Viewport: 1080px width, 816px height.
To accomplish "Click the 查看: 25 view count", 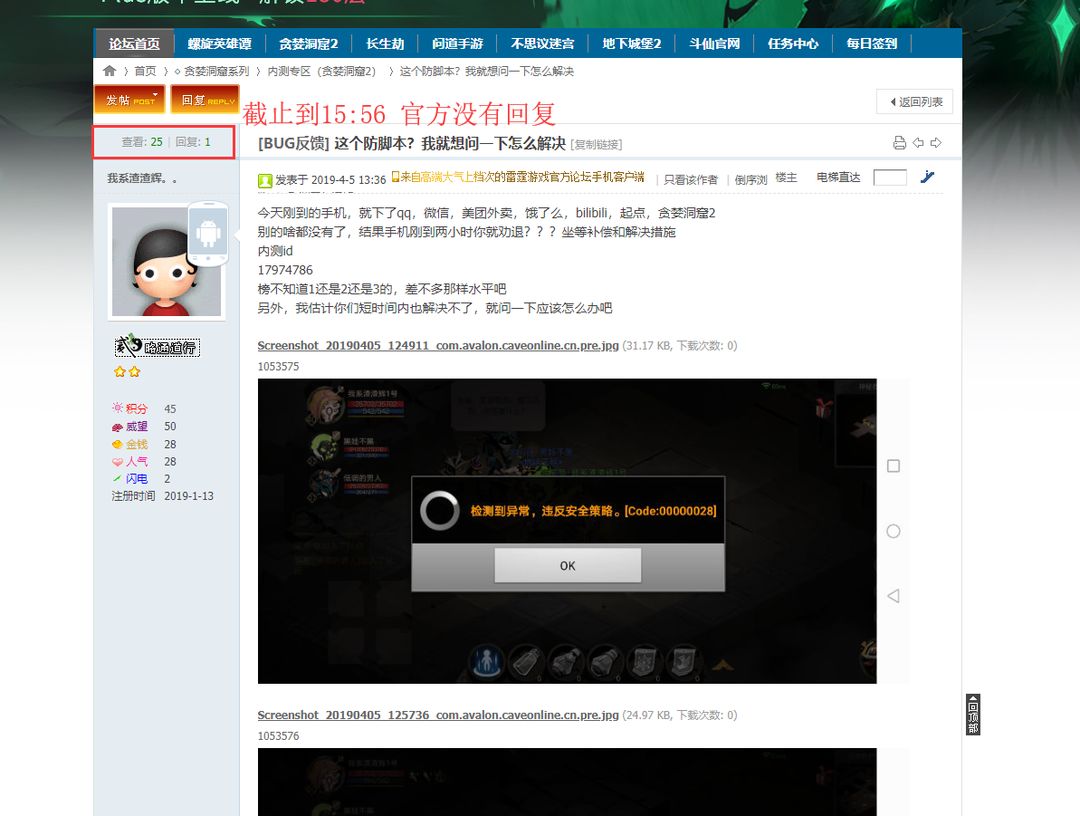I will point(143,142).
